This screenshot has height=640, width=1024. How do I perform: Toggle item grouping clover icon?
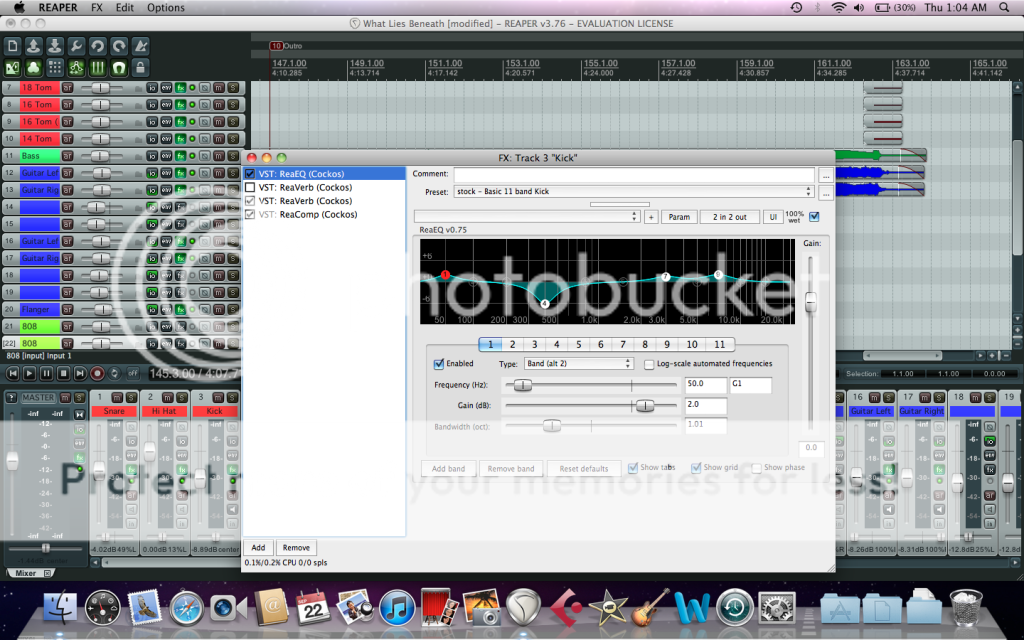pos(34,67)
